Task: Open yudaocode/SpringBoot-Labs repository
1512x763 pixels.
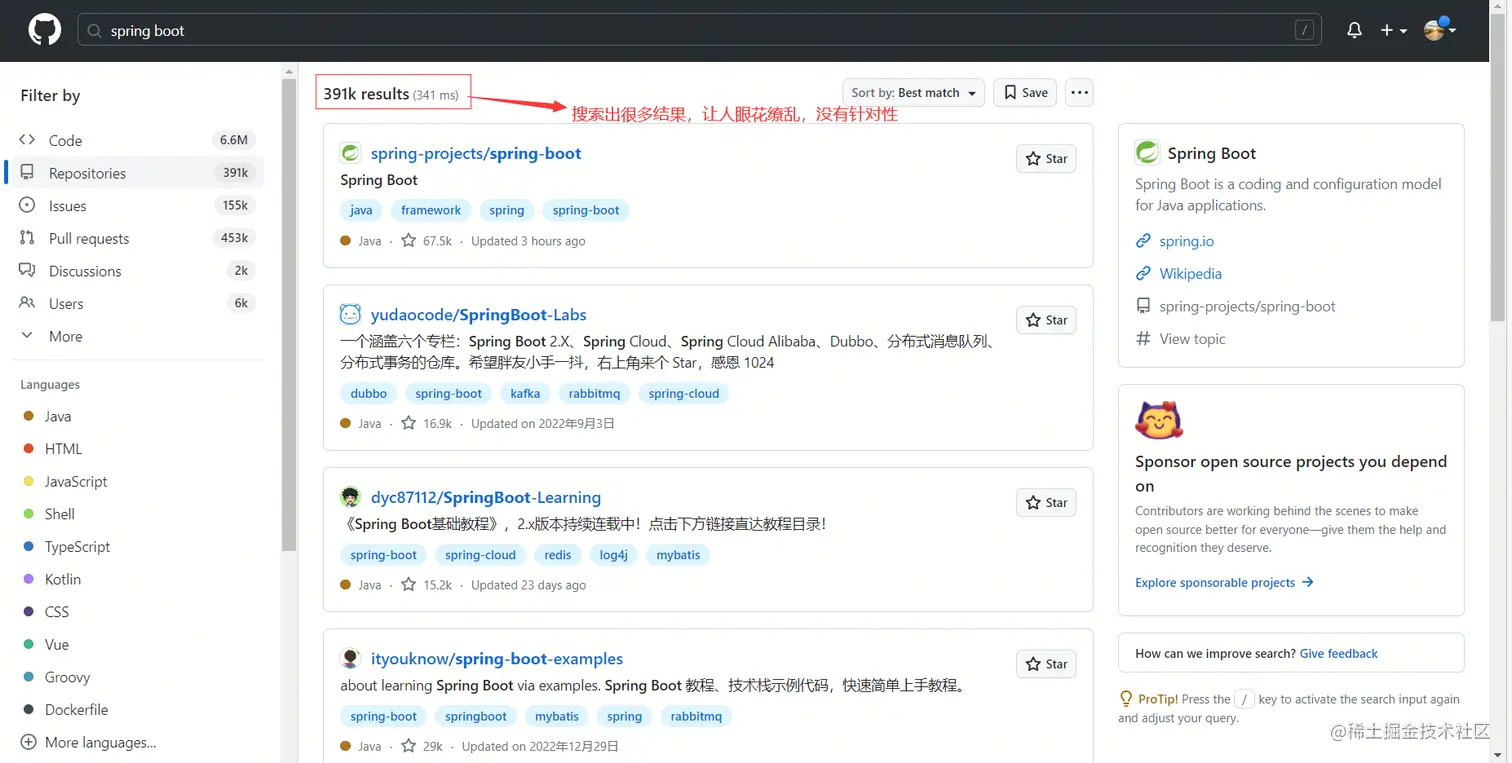Action: click(479, 314)
